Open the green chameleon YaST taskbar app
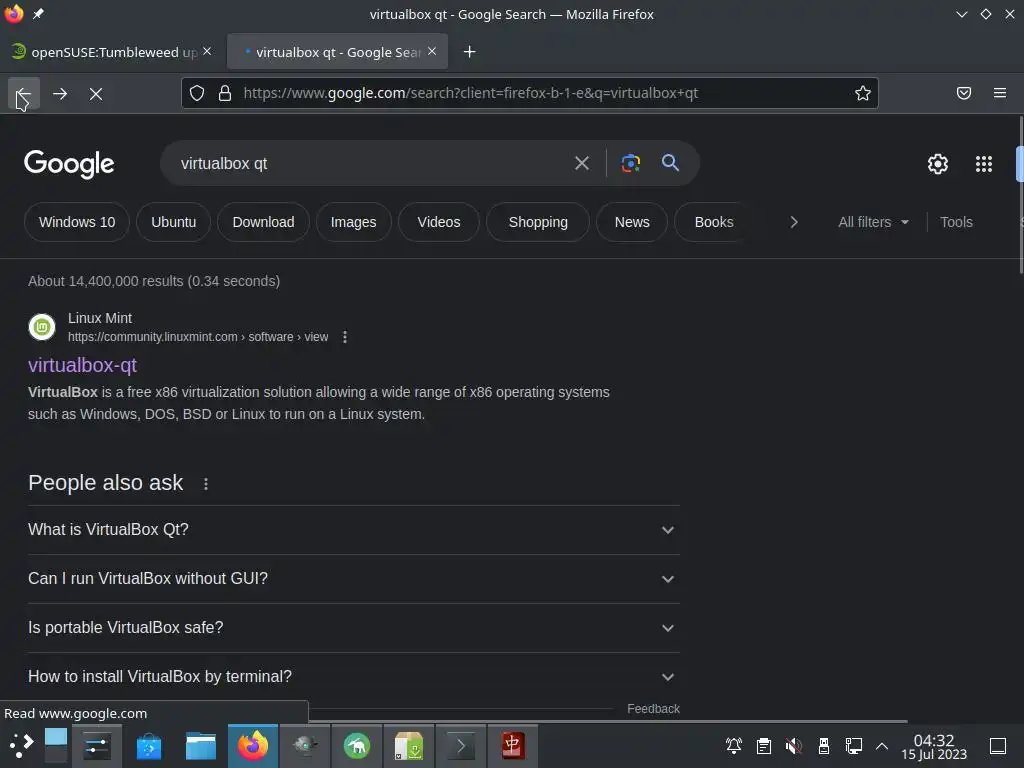Viewport: 1024px width, 768px height. coord(357,746)
